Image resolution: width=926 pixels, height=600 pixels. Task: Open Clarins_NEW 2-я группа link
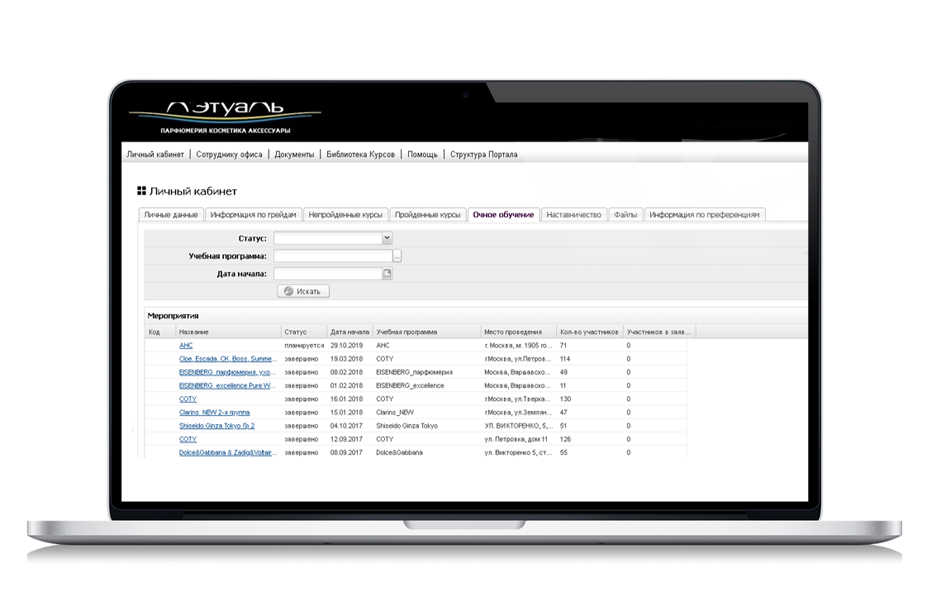[x=214, y=413]
